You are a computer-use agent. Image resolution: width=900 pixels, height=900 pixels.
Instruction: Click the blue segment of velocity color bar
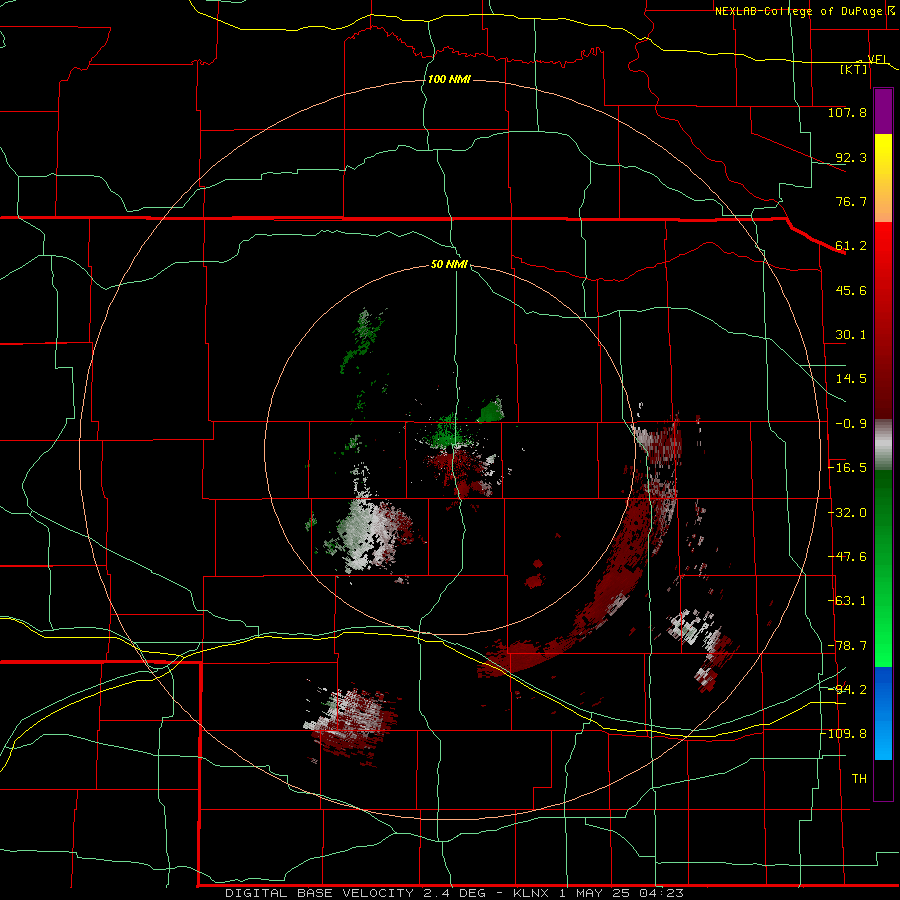pyautogui.click(x=883, y=713)
